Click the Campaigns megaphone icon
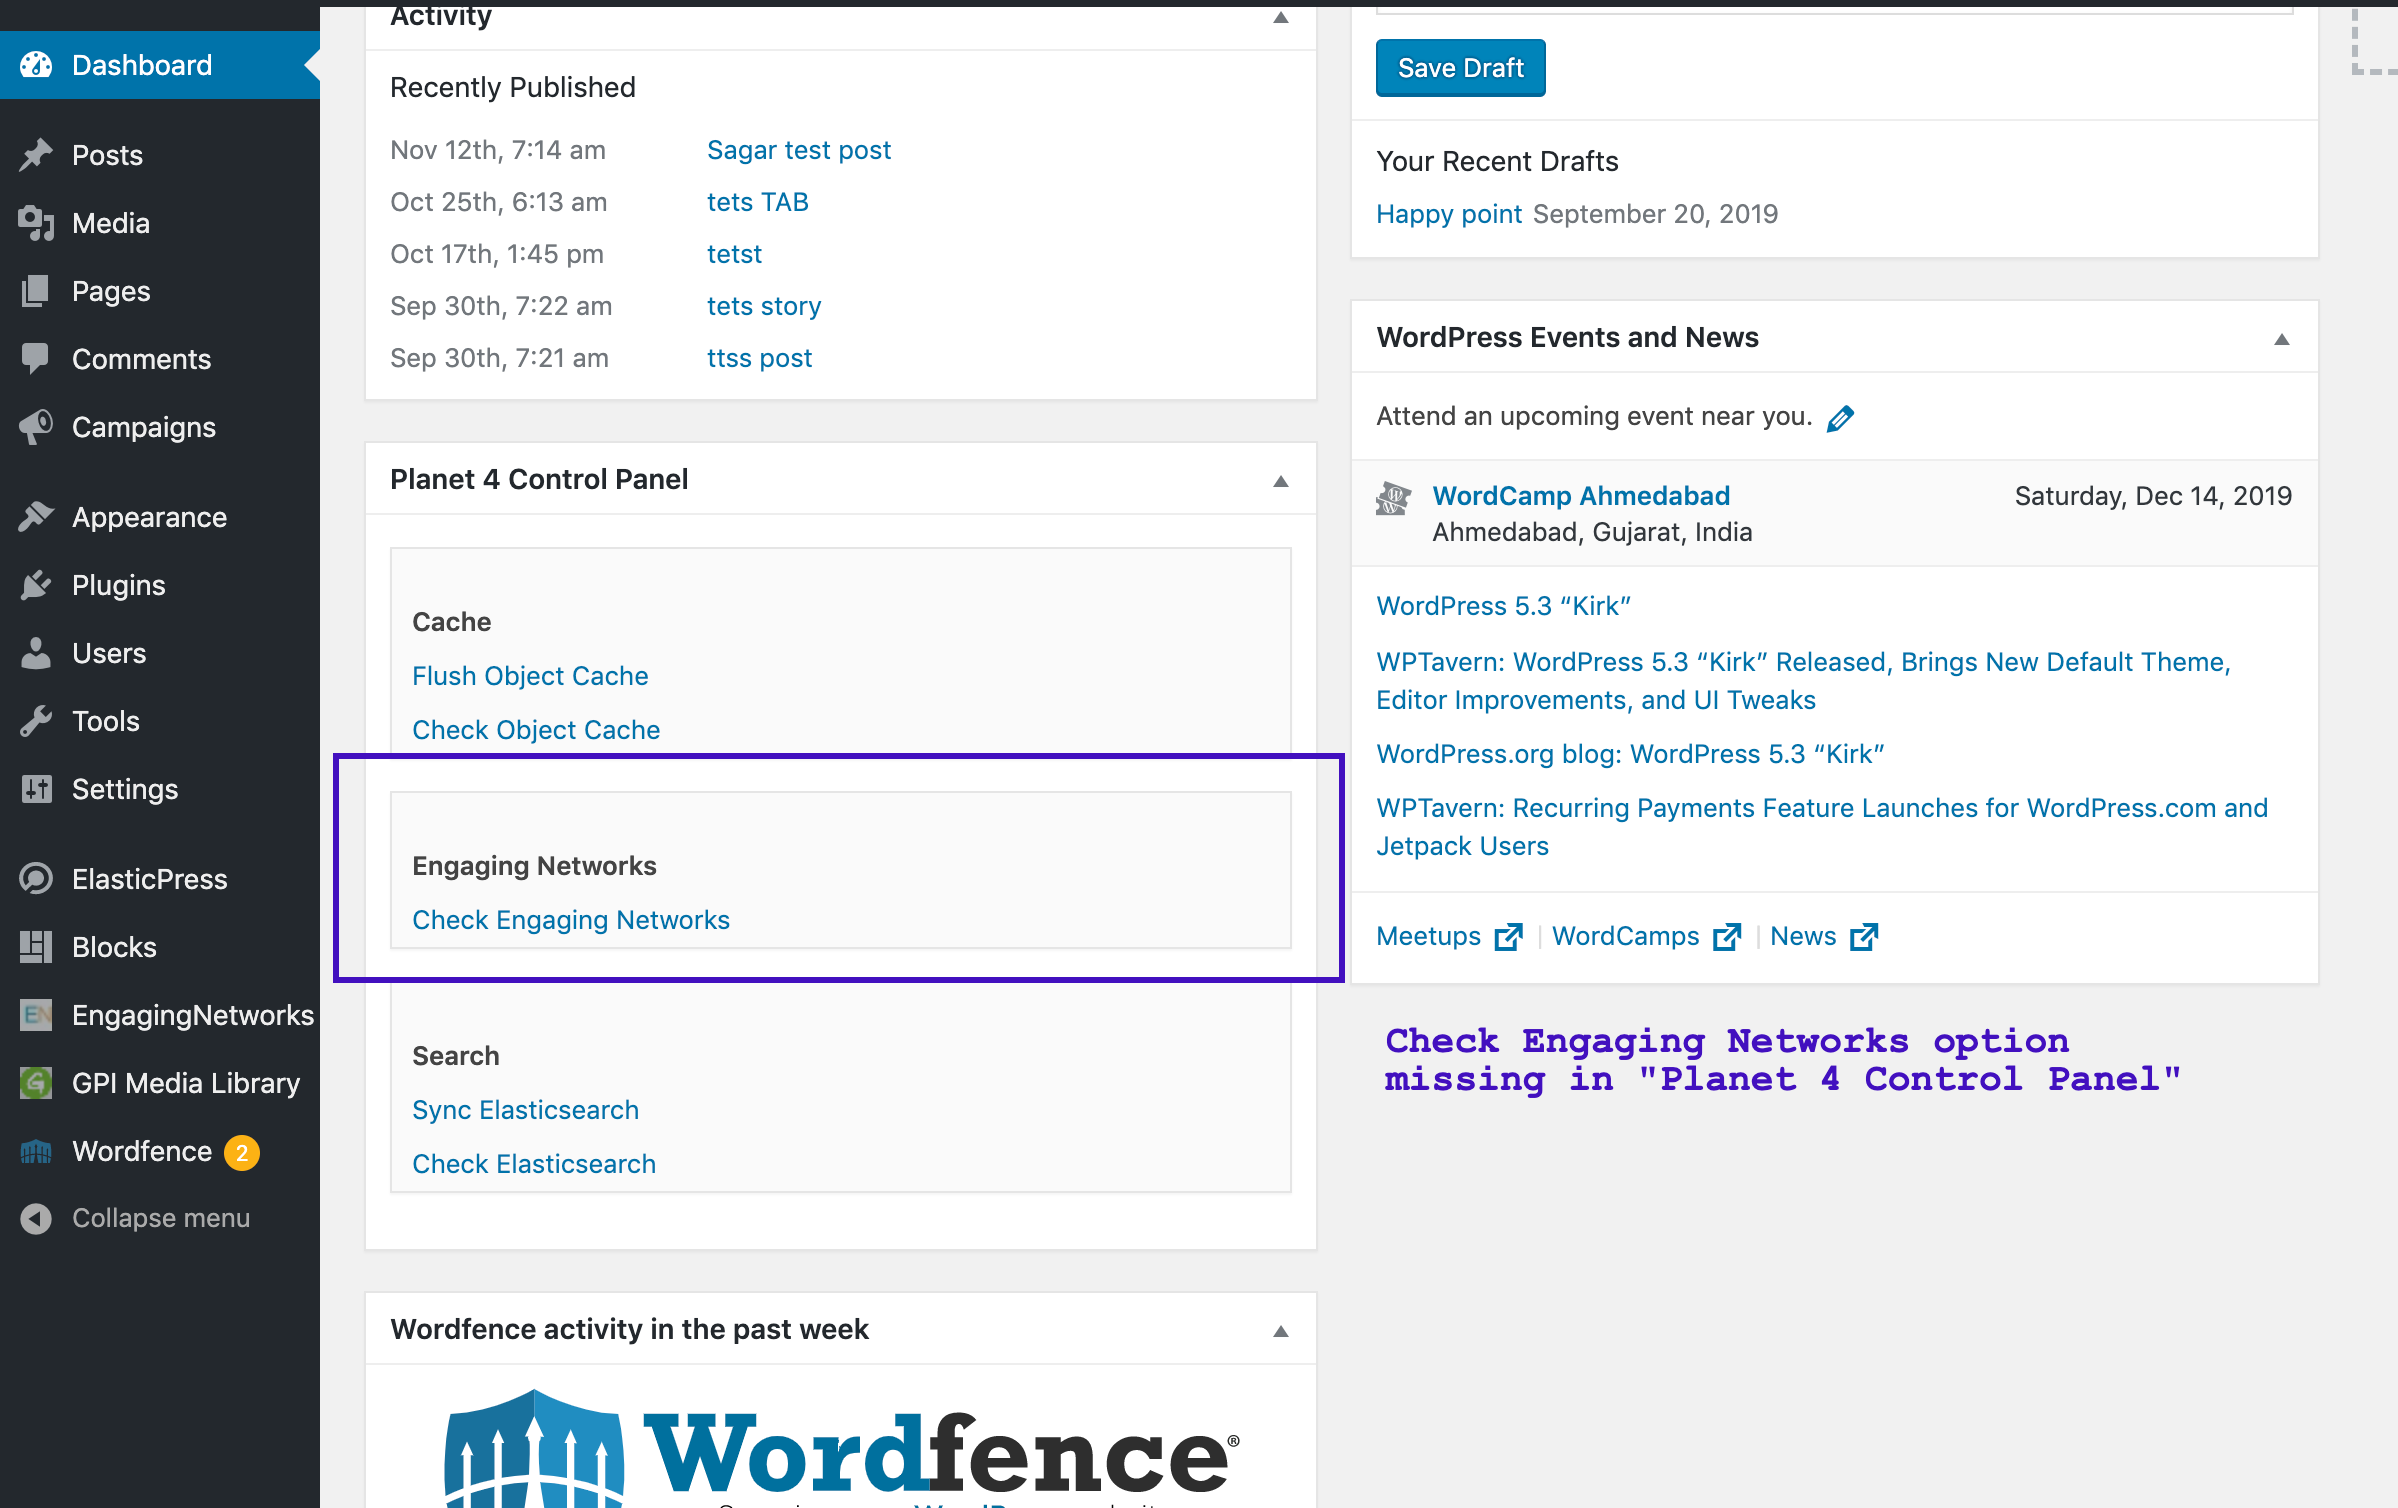The image size is (2398, 1508). [x=36, y=427]
